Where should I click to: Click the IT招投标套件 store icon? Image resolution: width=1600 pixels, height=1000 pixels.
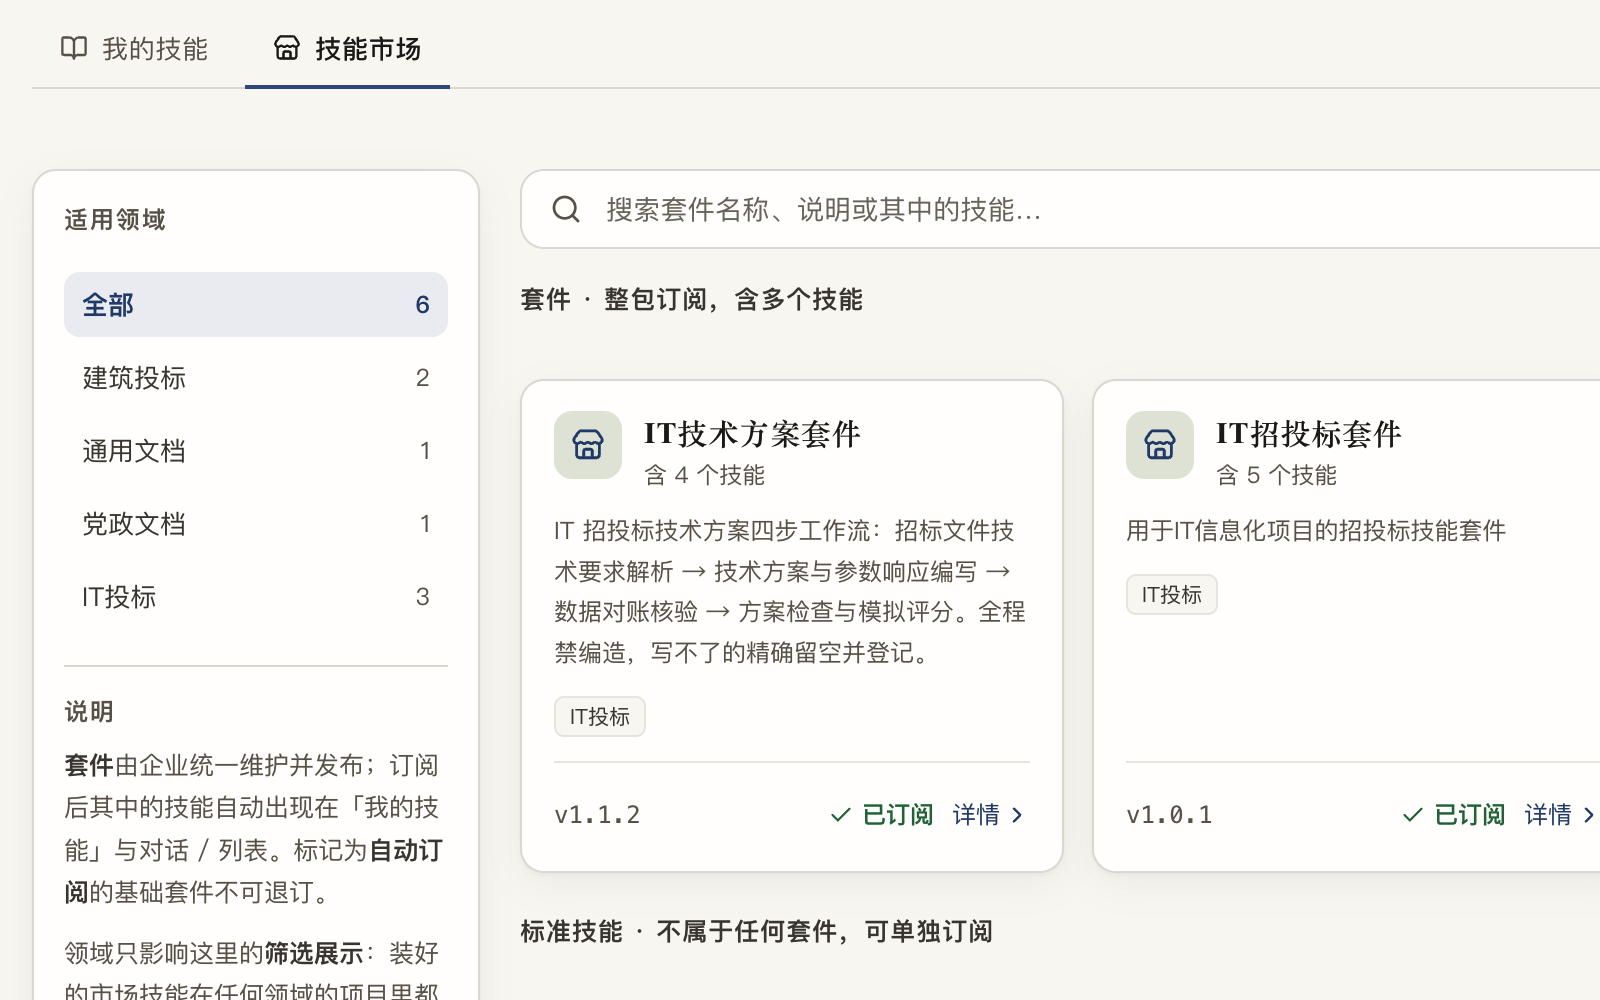(x=1160, y=445)
